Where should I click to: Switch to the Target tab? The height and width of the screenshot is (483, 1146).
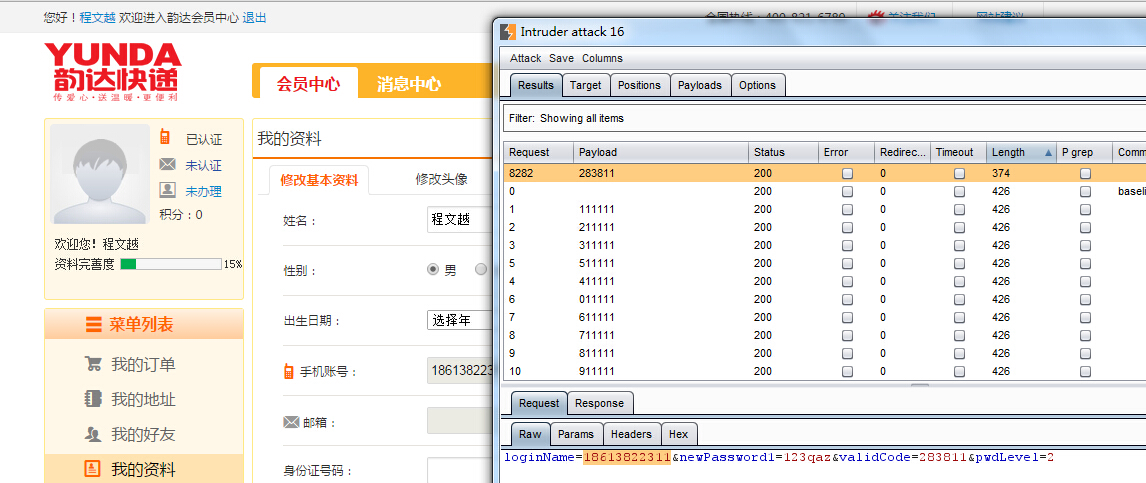click(585, 85)
